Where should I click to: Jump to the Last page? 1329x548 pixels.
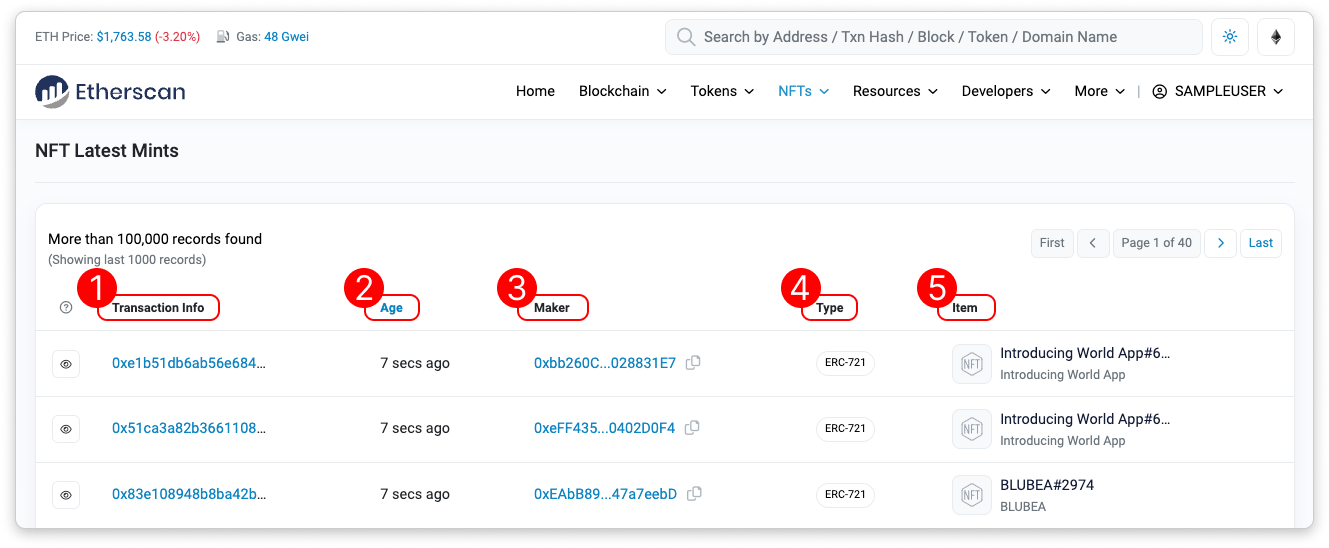(1260, 243)
